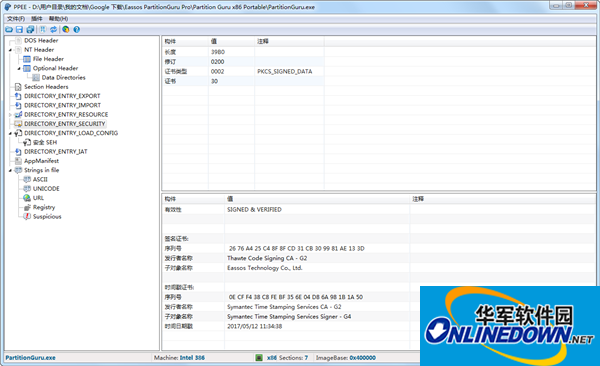This screenshot has width=600, height=366.
Task: Click the UNICODE strings icon
Action: point(27,188)
